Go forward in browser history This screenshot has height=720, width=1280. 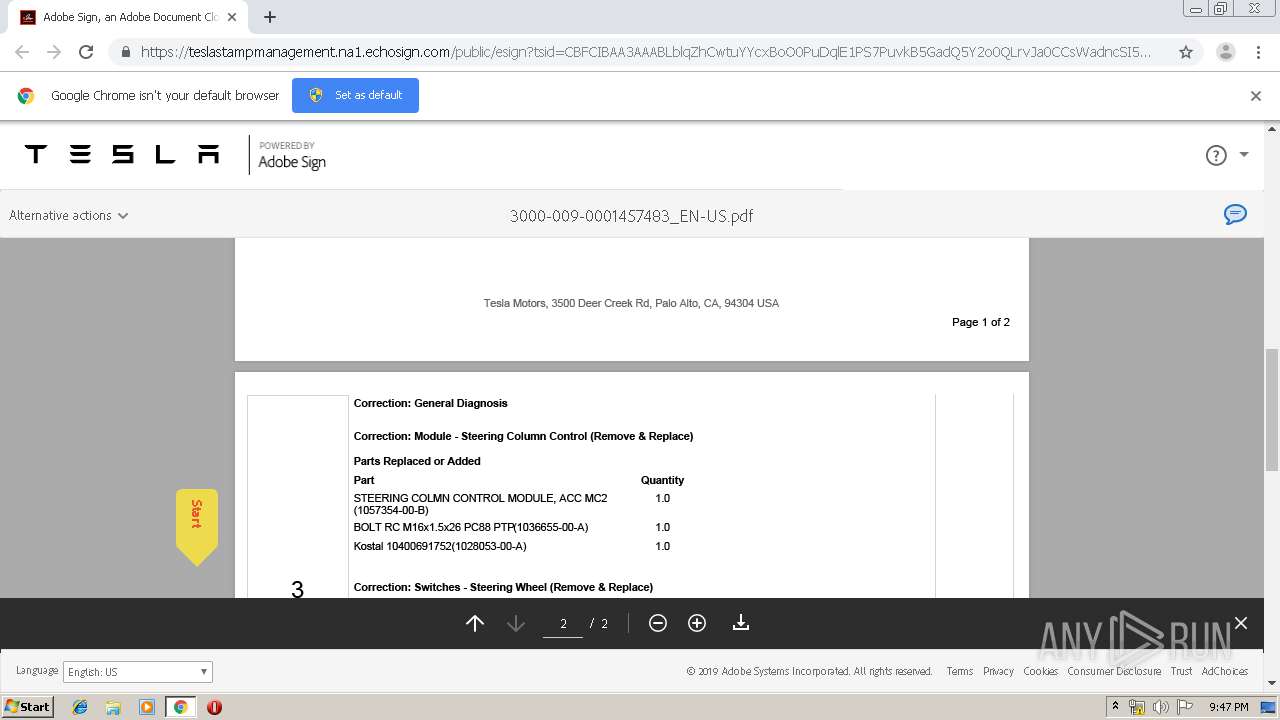pyautogui.click(x=54, y=52)
